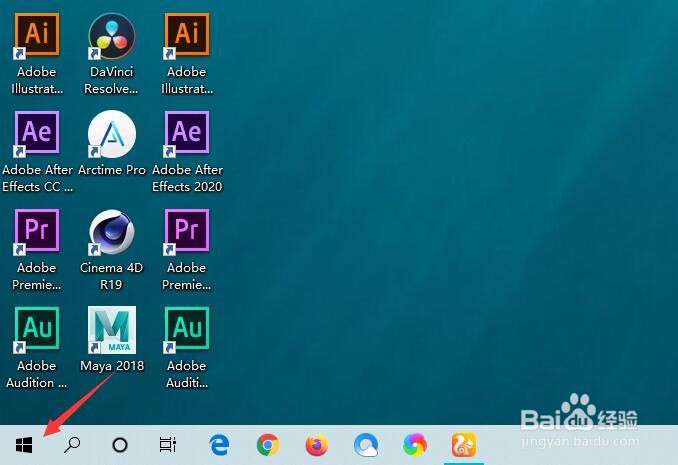
Task: Switch to the orange UC Browser icon
Action: [x=464, y=445]
